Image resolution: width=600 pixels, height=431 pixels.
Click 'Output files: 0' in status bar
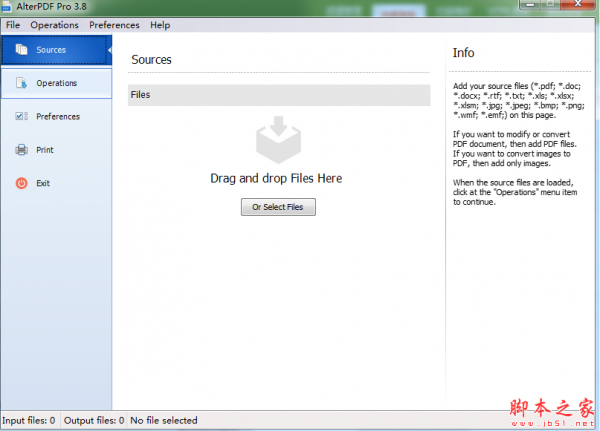coord(94,420)
